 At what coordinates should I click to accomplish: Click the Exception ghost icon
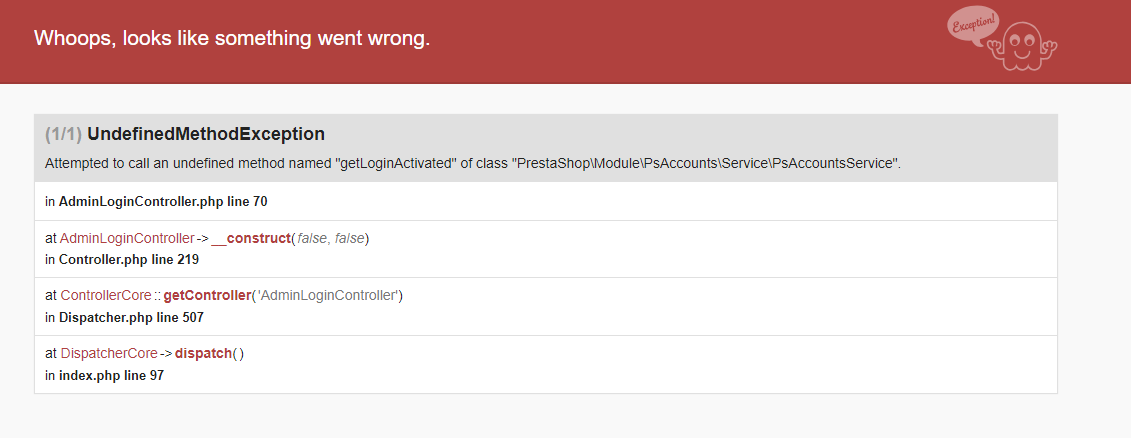pyautogui.click(x=1023, y=46)
